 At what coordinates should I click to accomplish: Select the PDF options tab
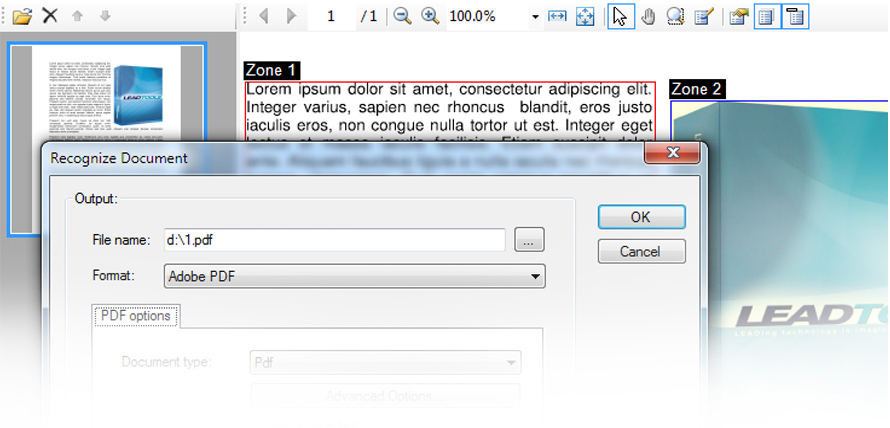[136, 316]
